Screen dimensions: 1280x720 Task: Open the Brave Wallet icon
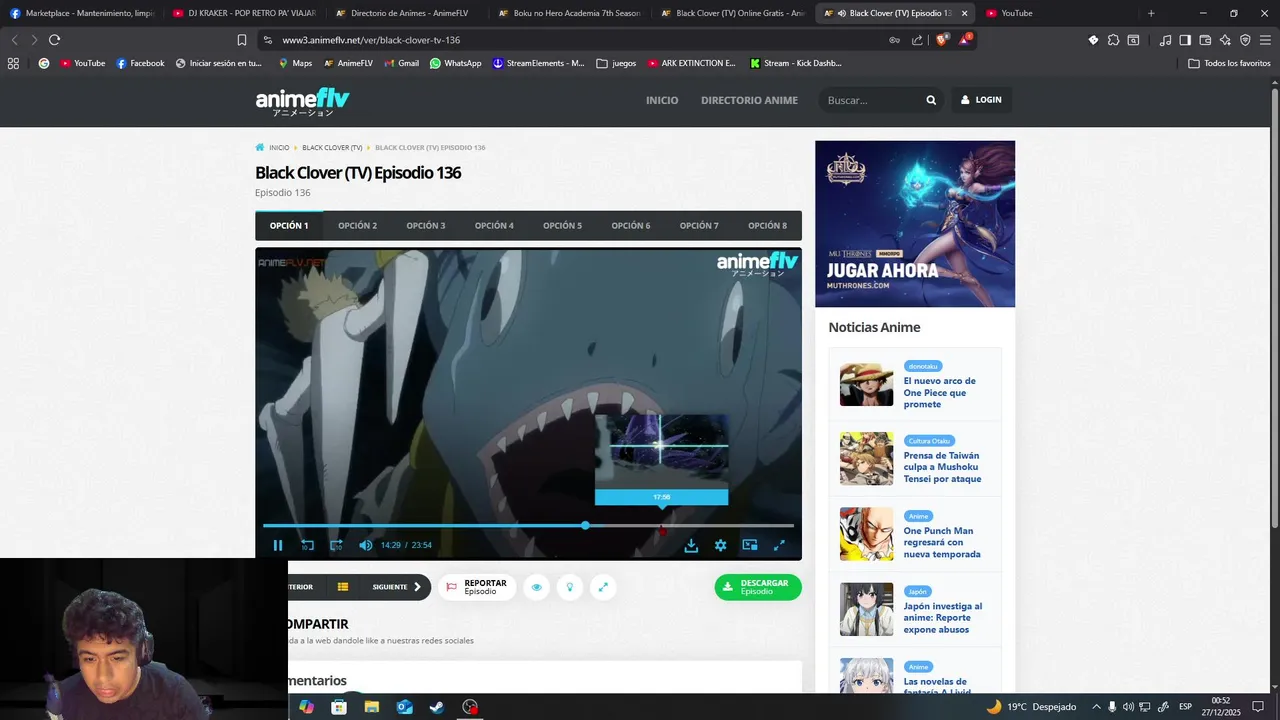click(1205, 40)
